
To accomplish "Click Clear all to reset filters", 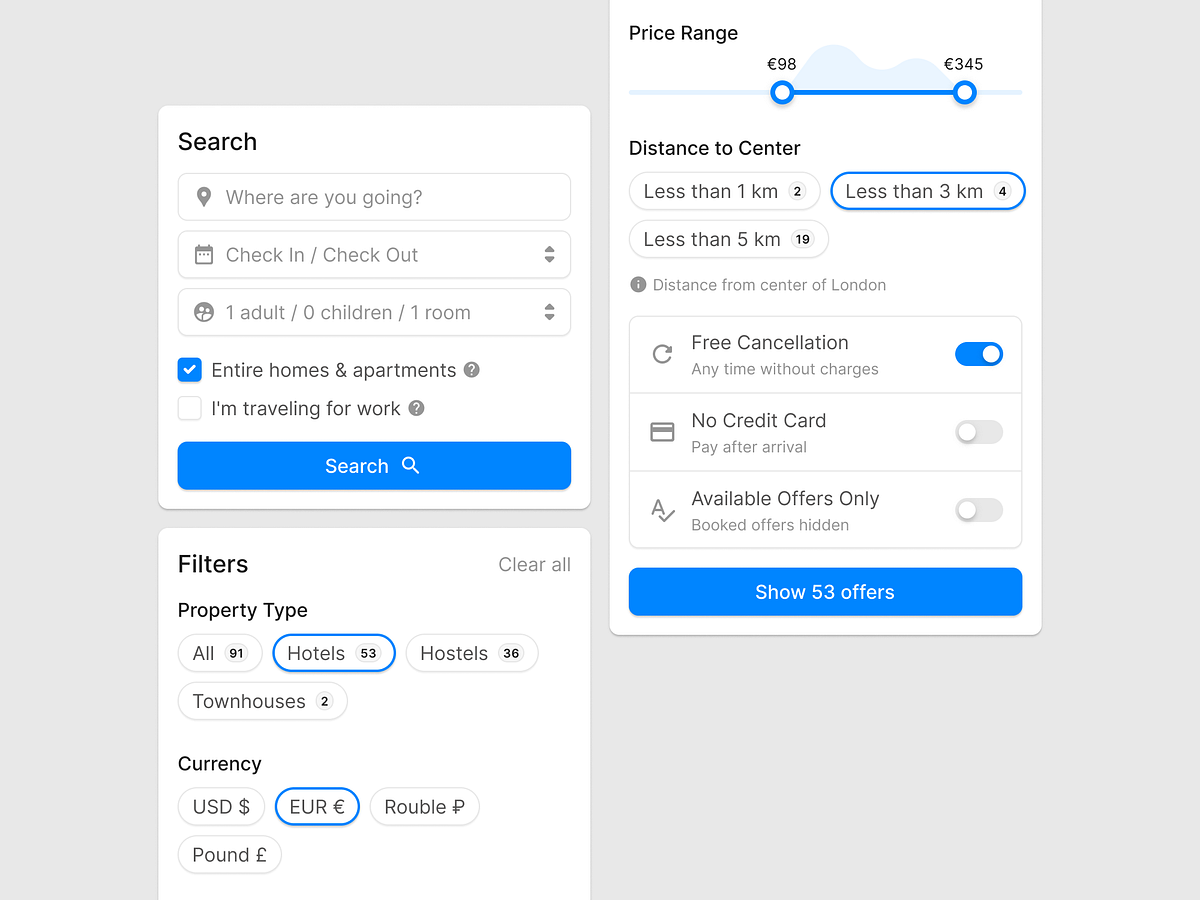I will pyautogui.click(x=534, y=564).
